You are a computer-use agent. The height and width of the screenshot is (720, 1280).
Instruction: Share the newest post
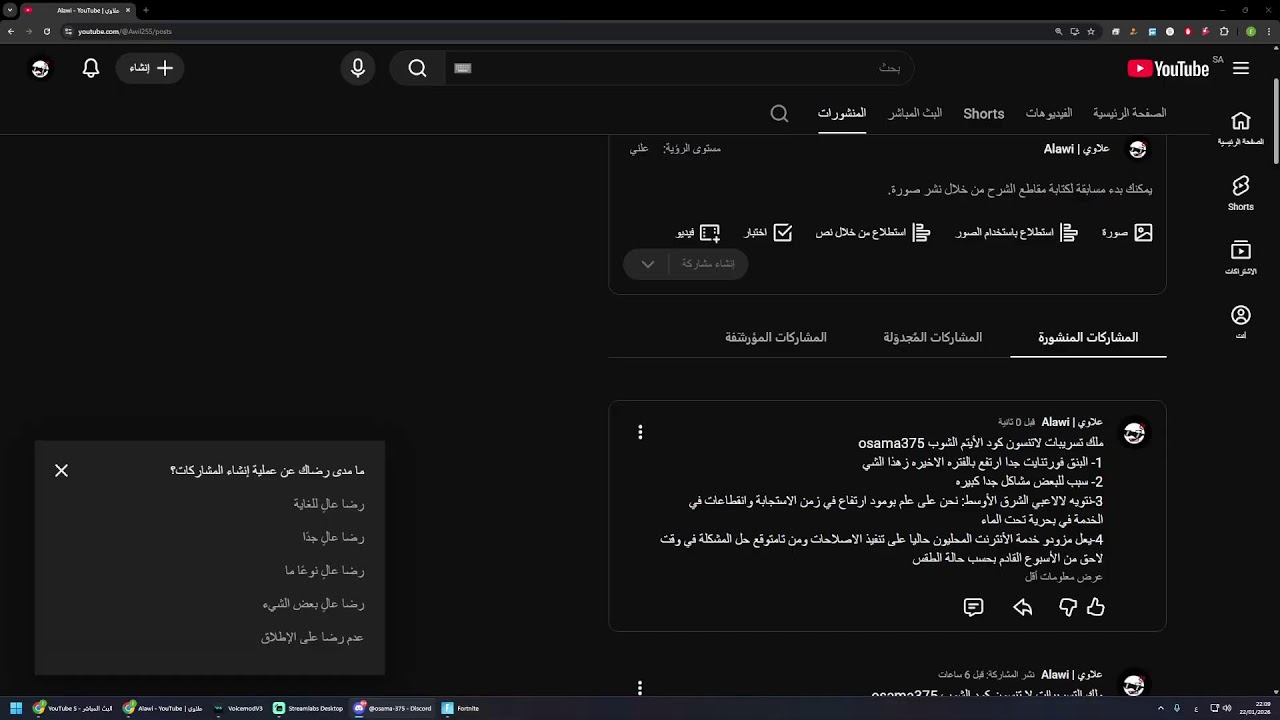click(1022, 607)
